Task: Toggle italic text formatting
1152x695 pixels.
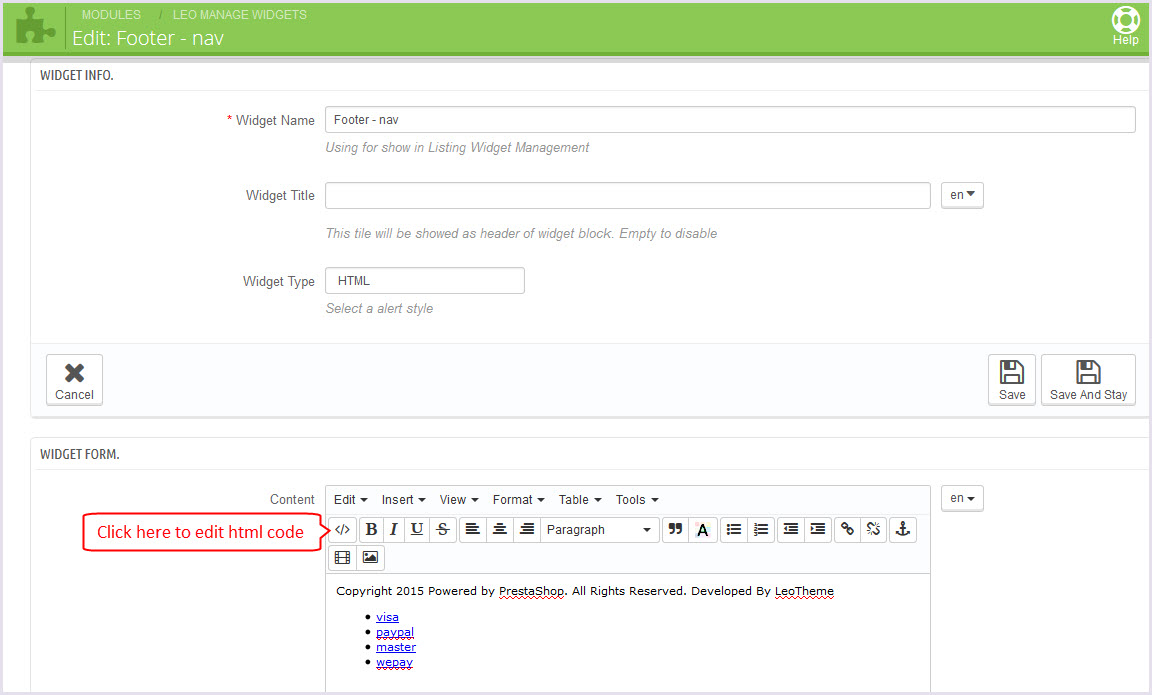Action: tap(394, 530)
